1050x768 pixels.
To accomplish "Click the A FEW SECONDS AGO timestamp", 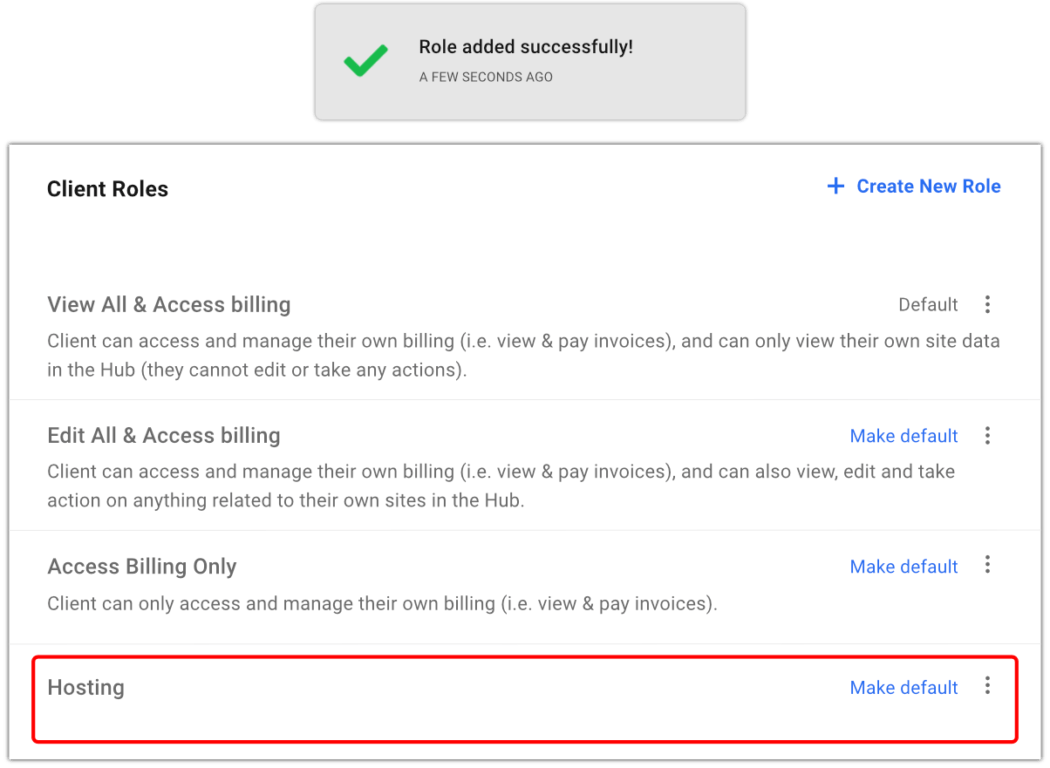I will (x=485, y=77).
